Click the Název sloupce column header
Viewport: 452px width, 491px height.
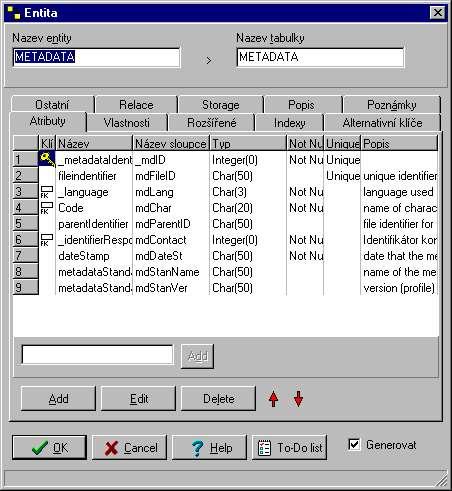171,143
